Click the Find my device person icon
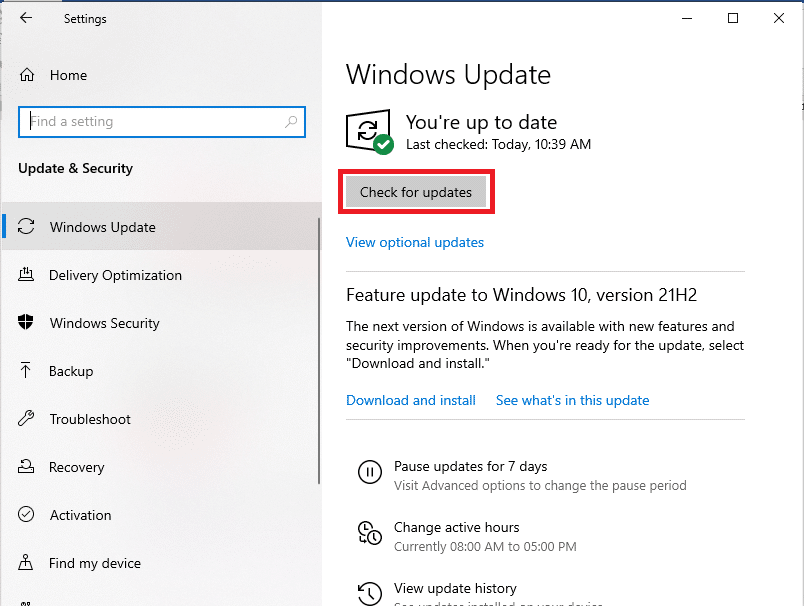The width and height of the screenshot is (804, 612). [x=26, y=562]
